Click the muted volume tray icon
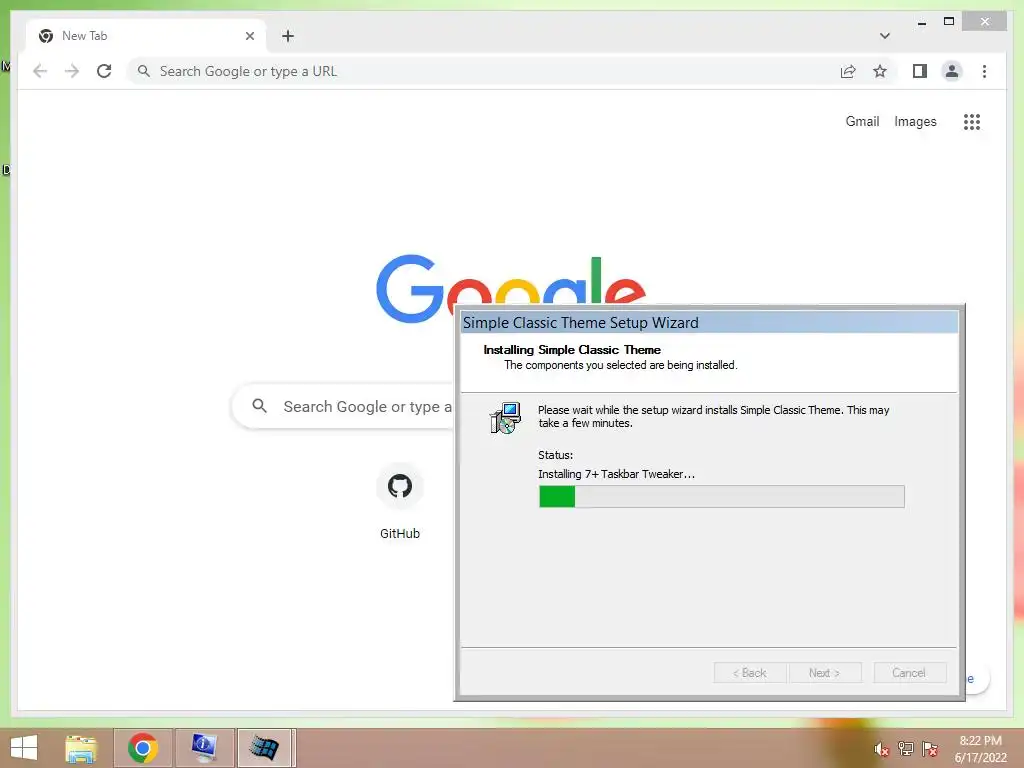 882,749
